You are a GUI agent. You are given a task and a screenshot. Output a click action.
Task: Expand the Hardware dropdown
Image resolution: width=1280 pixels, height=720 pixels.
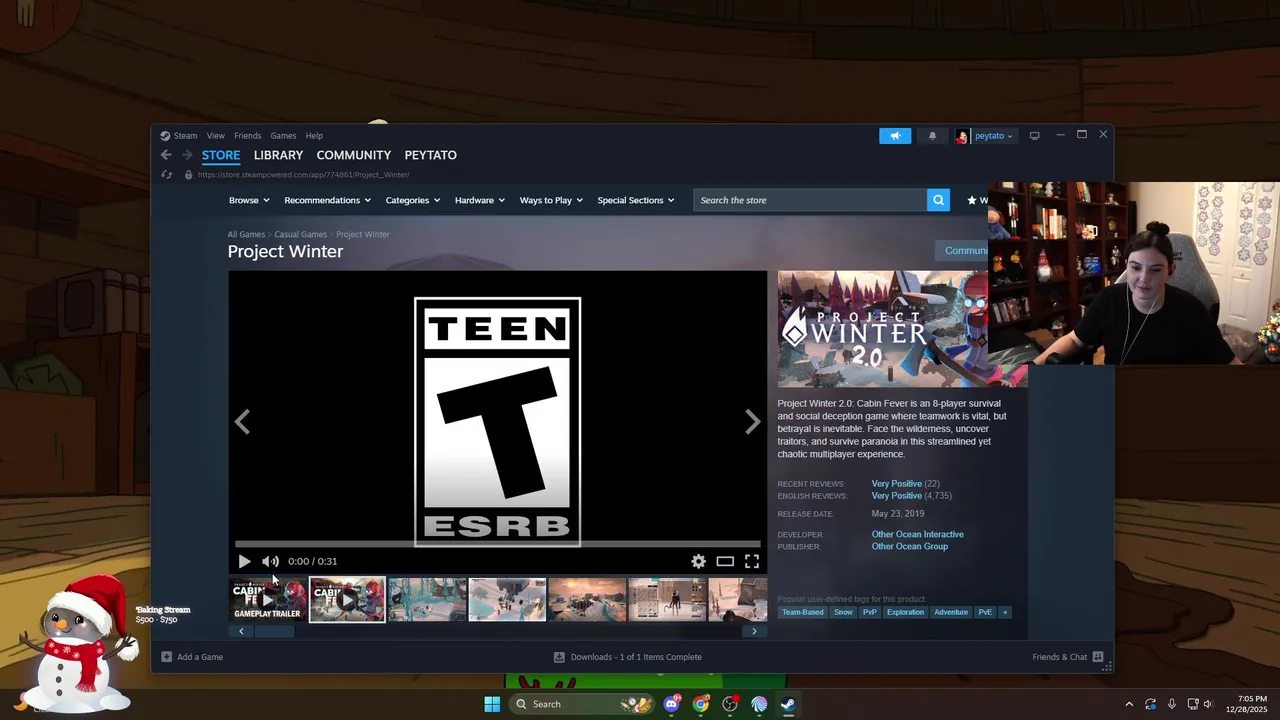(x=480, y=200)
